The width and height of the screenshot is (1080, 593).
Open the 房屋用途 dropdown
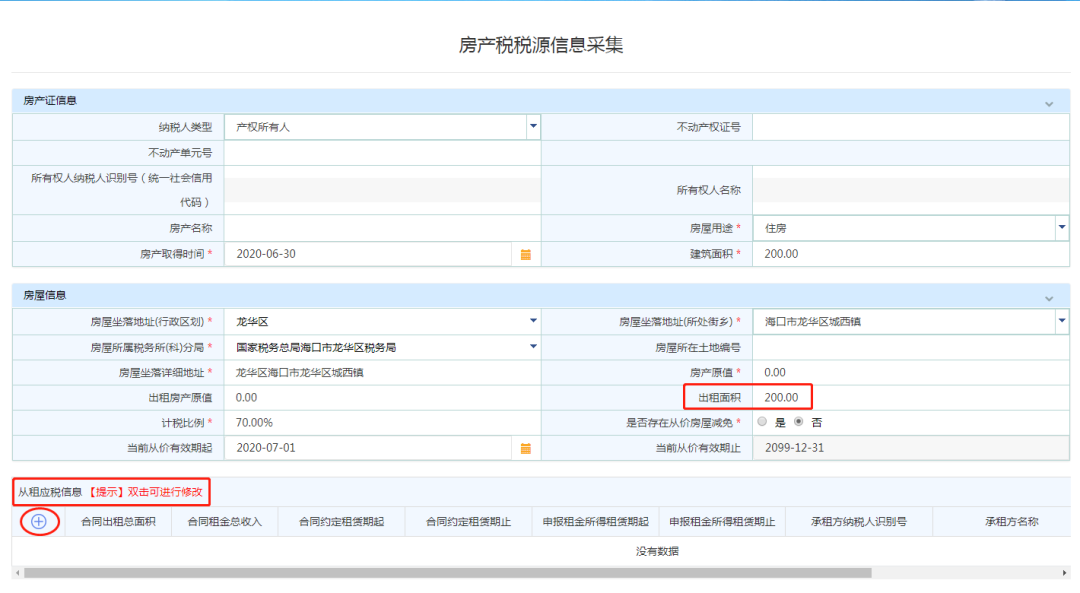point(1062,227)
